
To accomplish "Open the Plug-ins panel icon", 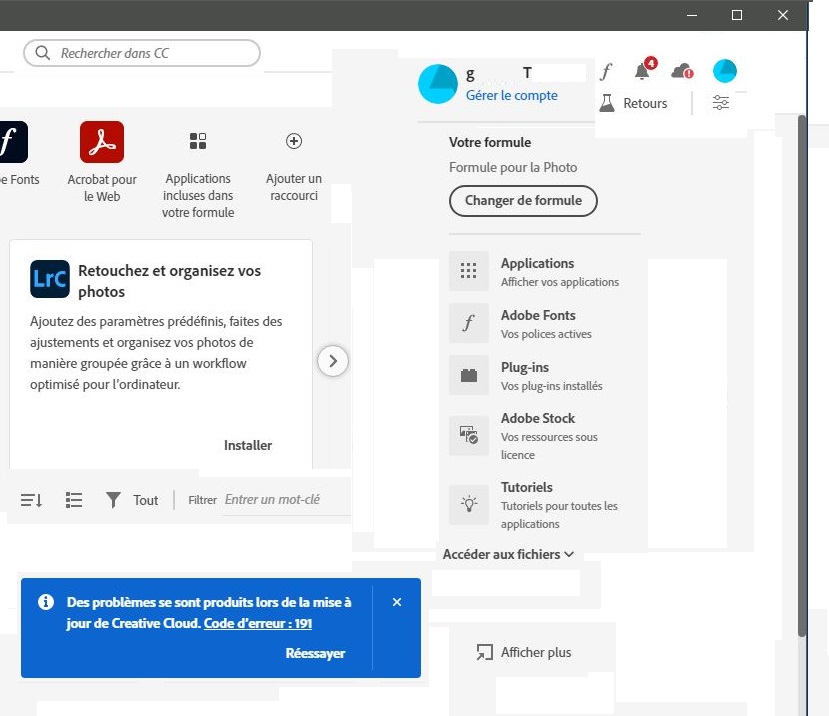I will 469,375.
